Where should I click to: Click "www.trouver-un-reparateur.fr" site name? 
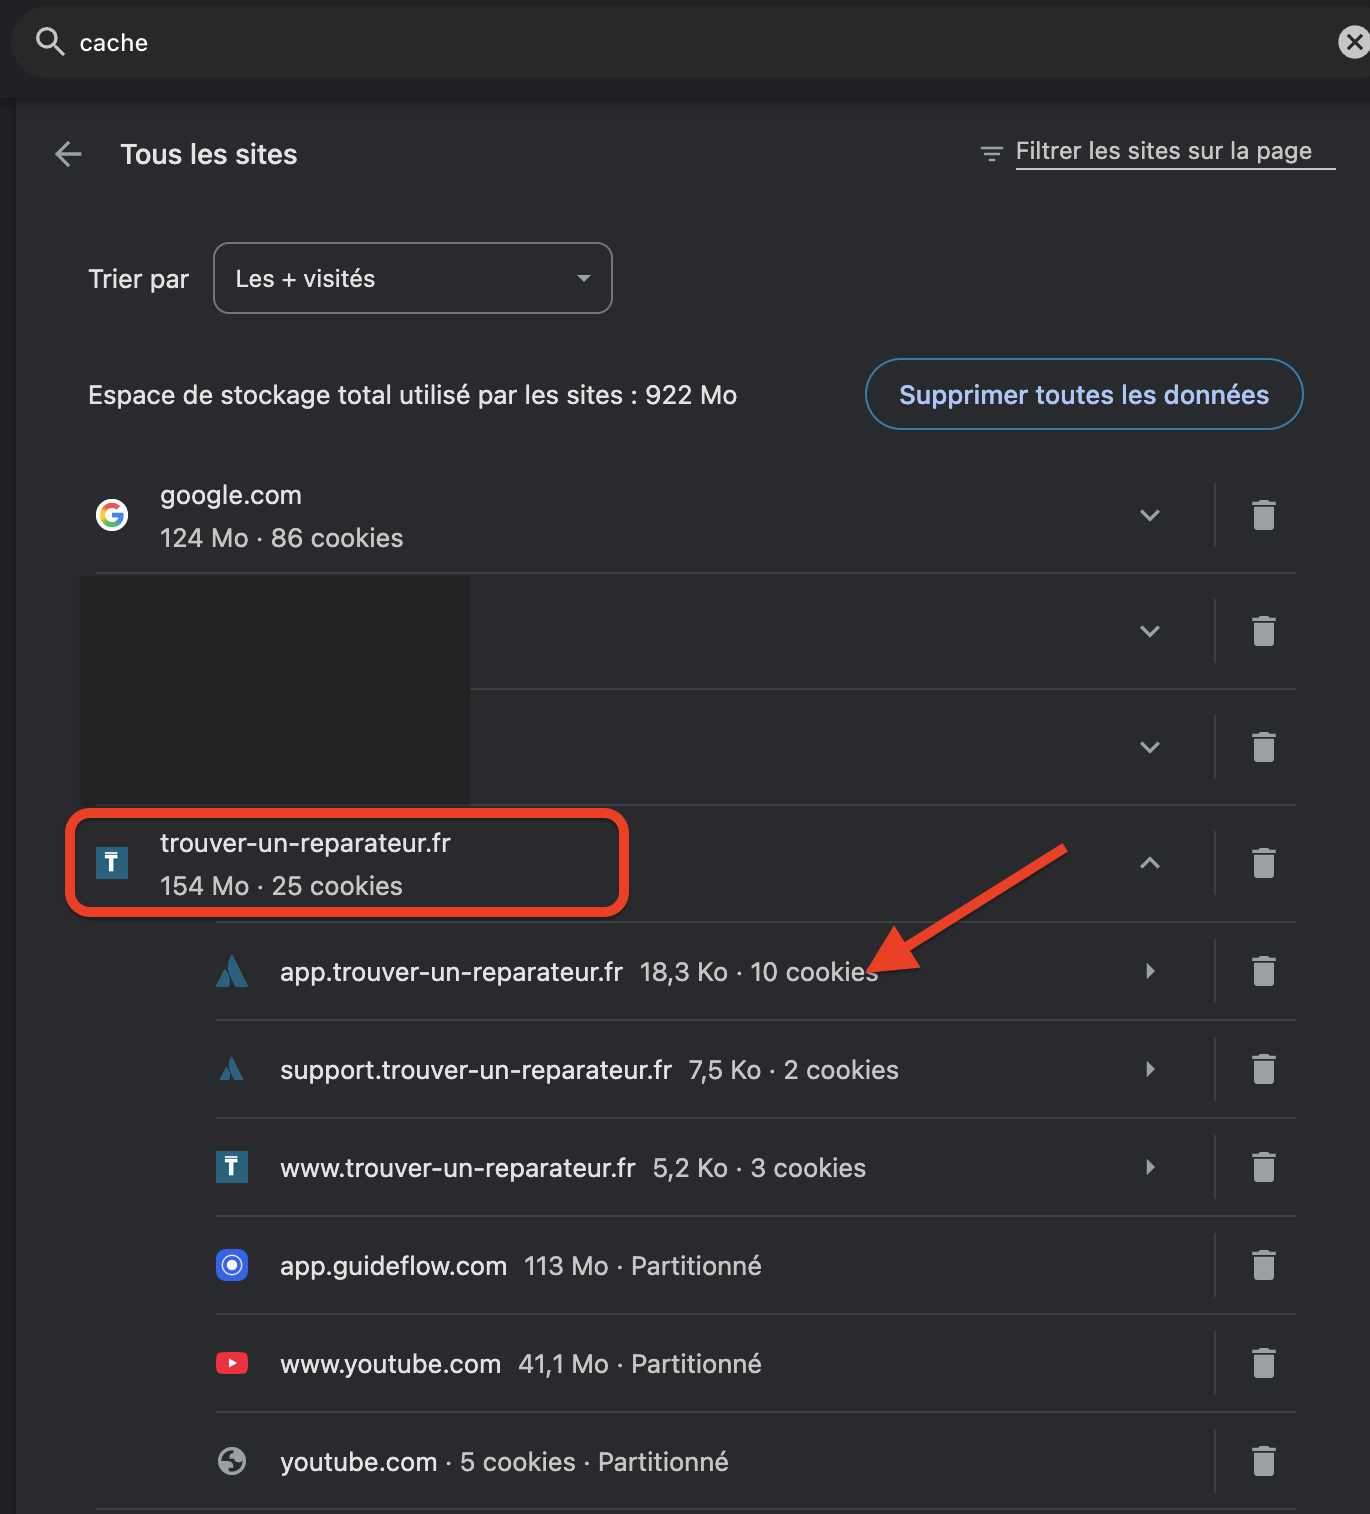tap(458, 1168)
